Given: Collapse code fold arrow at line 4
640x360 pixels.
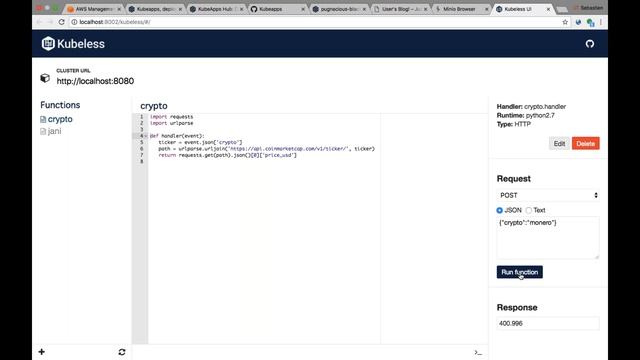Looking at the screenshot, I should tap(146, 136).
